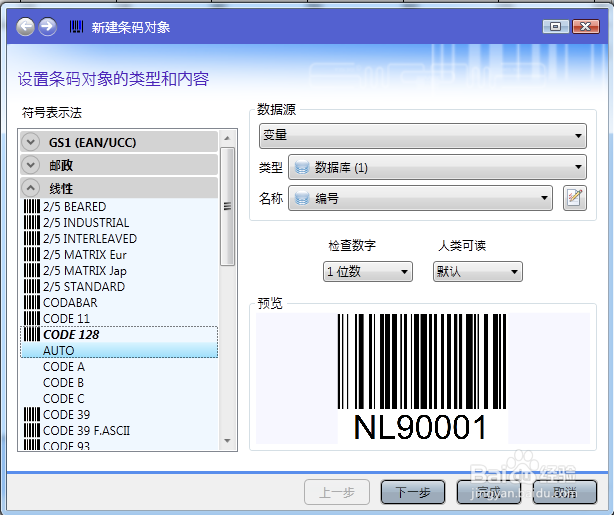Click the barcode preview image NL90001

422,378
